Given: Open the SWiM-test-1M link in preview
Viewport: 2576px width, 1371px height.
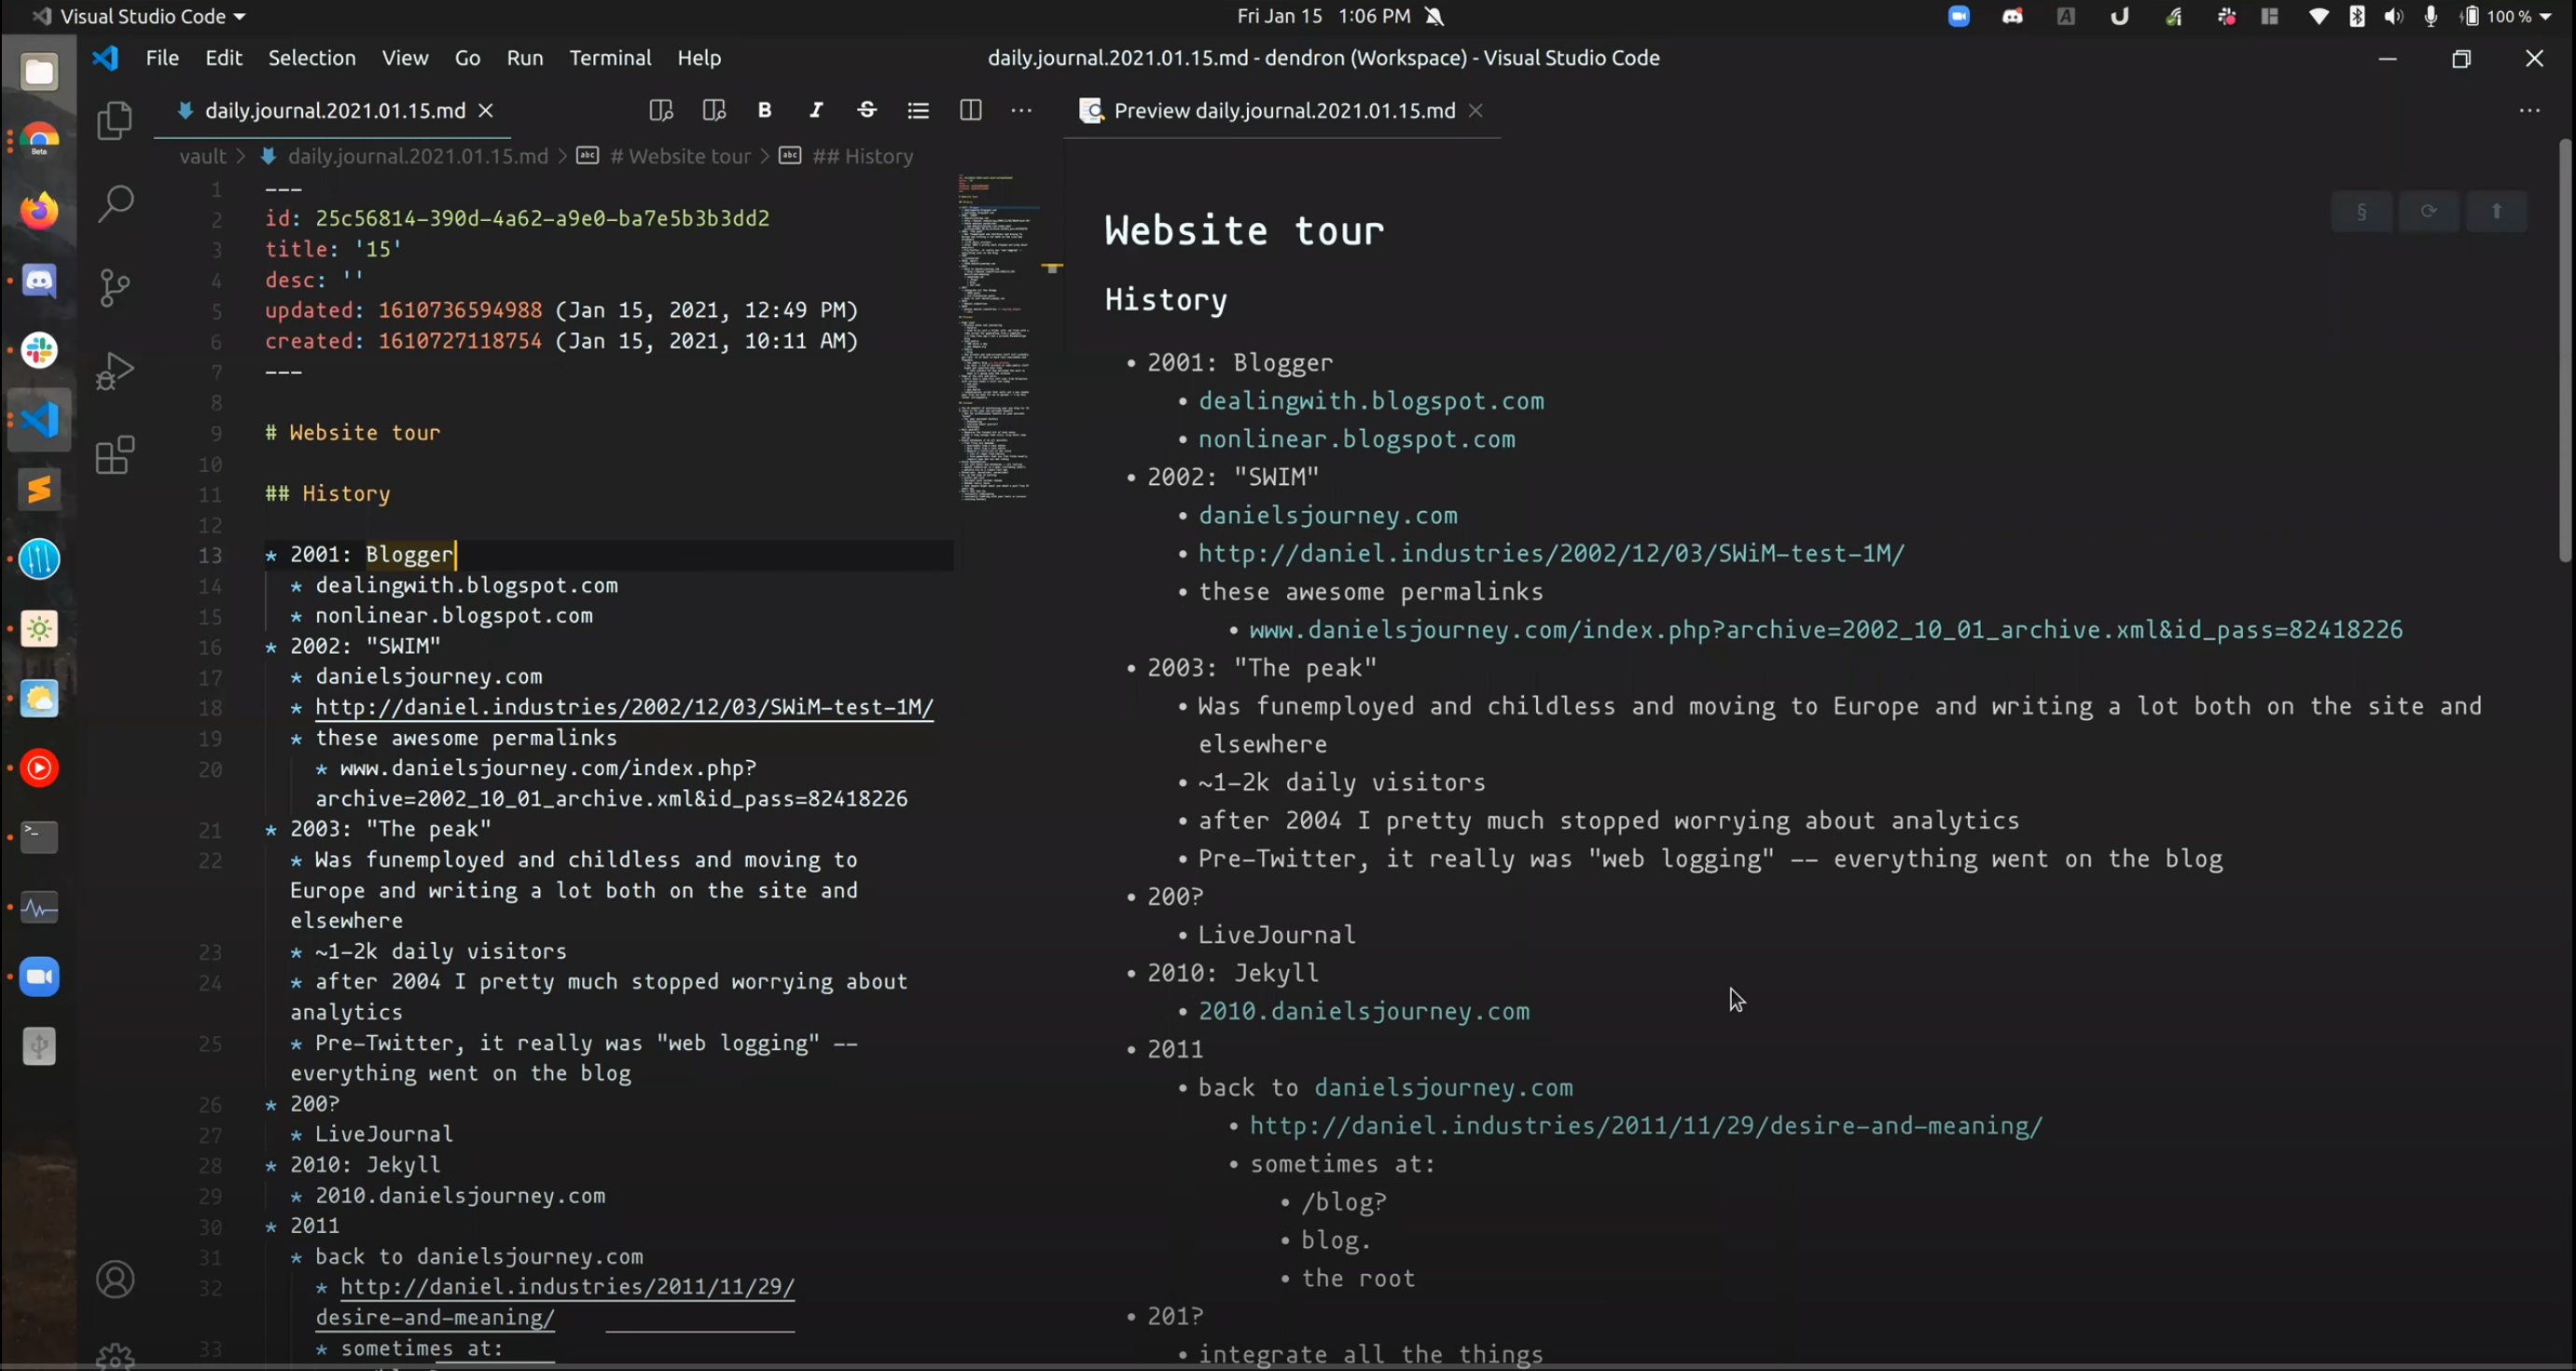Looking at the screenshot, I should click(1551, 553).
